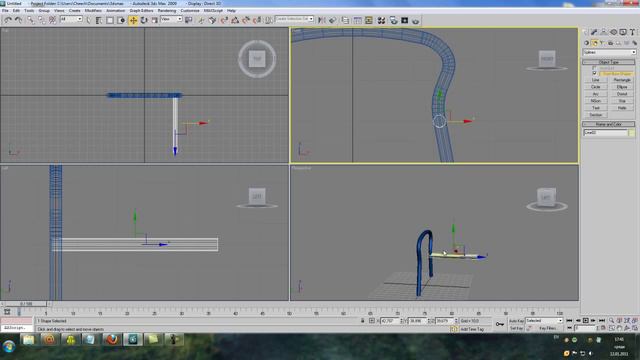Screen dimensions: 640x360
Task: Switch to Modify command panel tab
Action: click(x=594, y=32)
